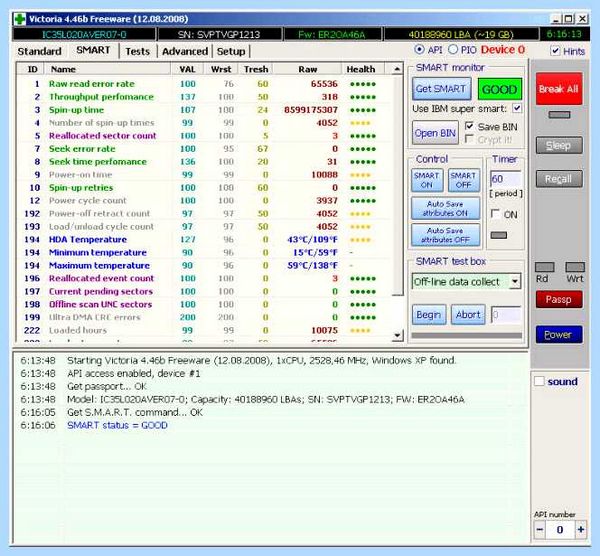Open the SMART tab
Image resolution: width=600 pixels, height=556 pixels.
click(93, 50)
